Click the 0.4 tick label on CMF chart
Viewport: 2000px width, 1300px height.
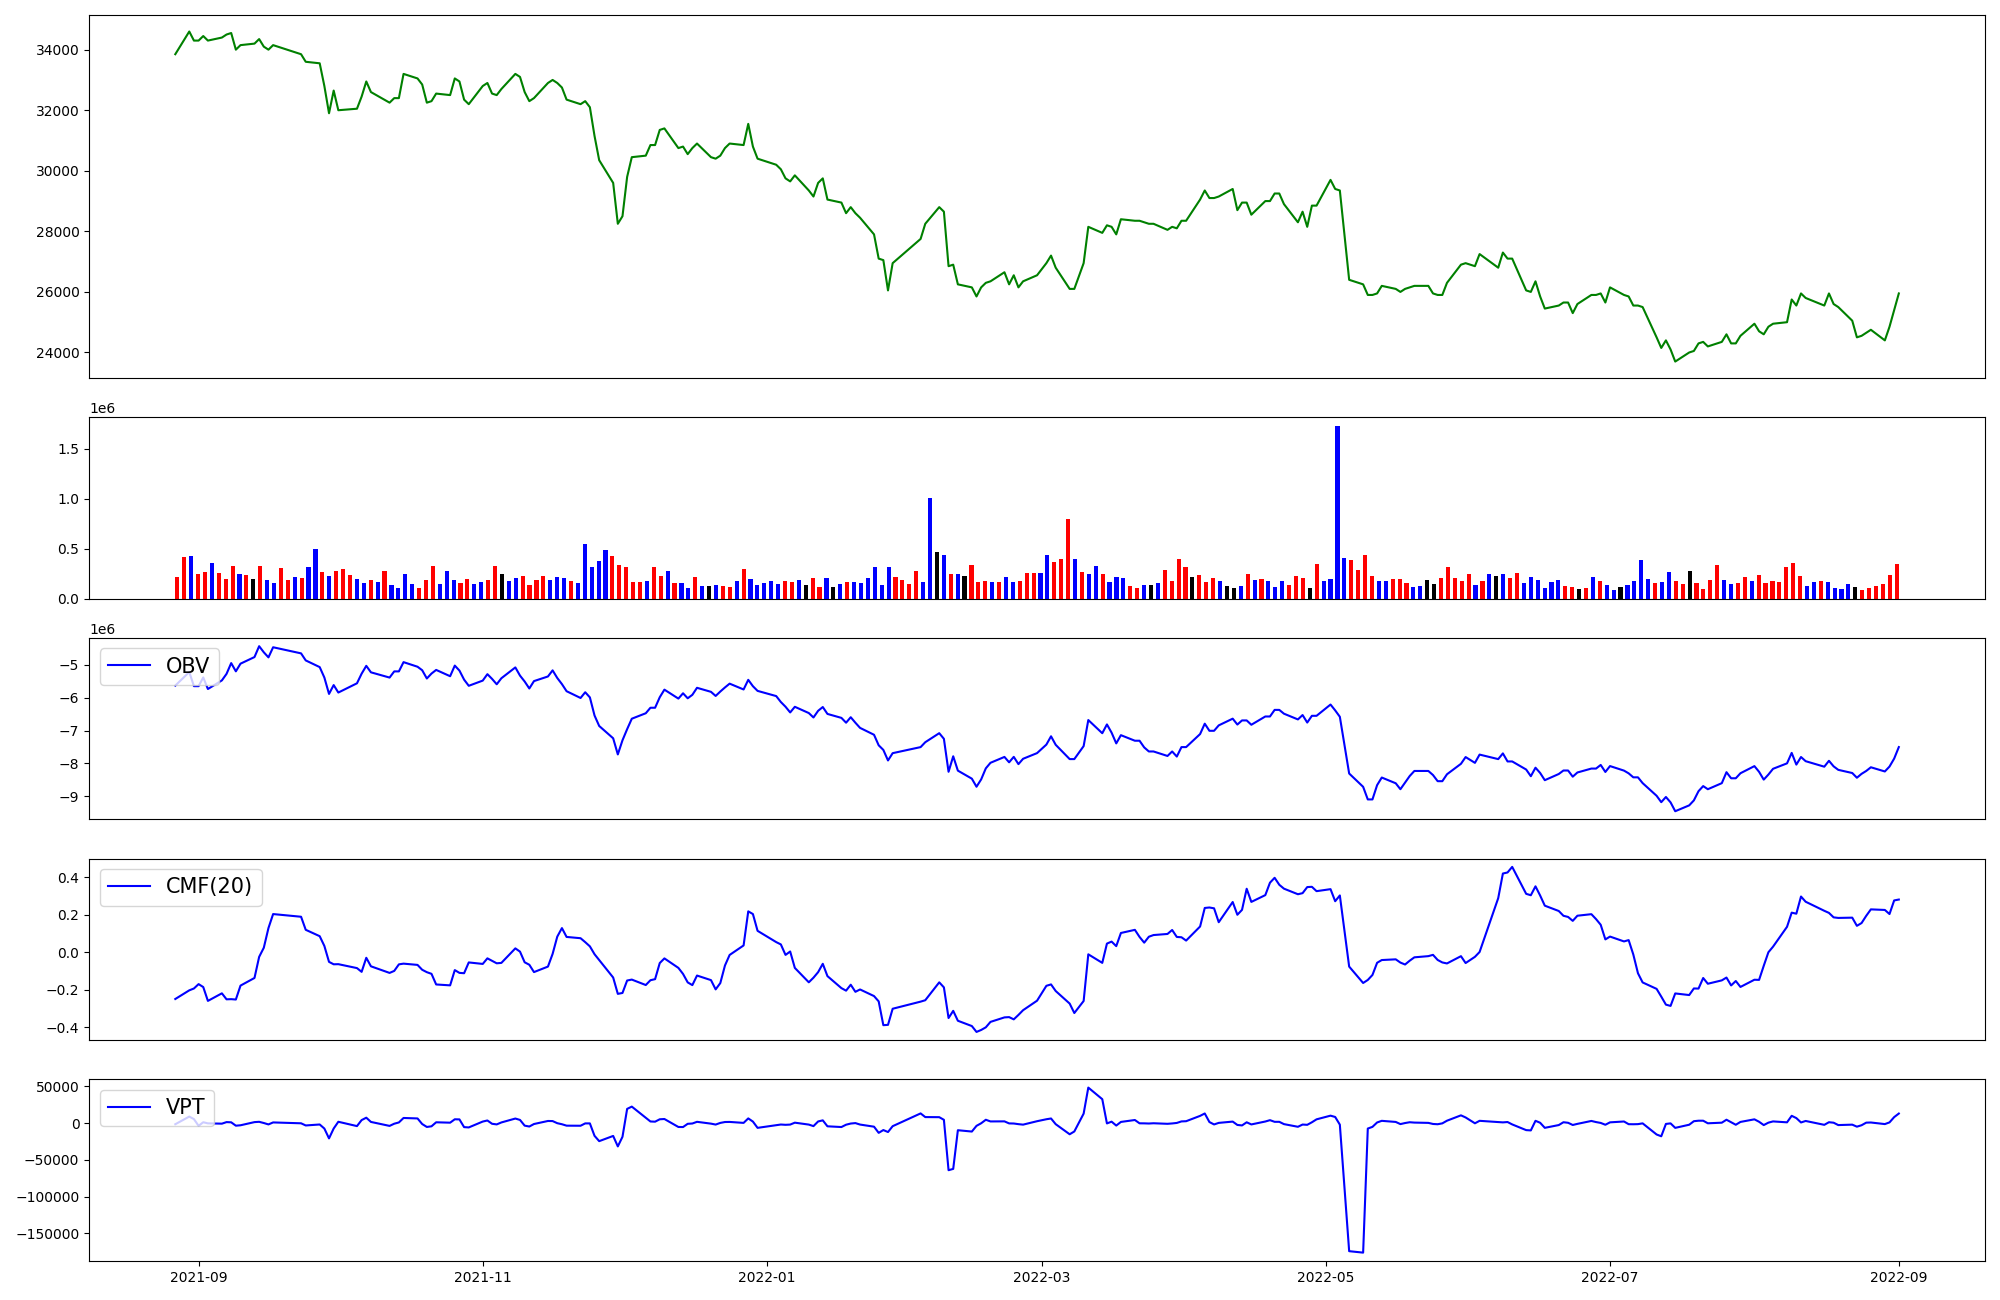[68, 878]
